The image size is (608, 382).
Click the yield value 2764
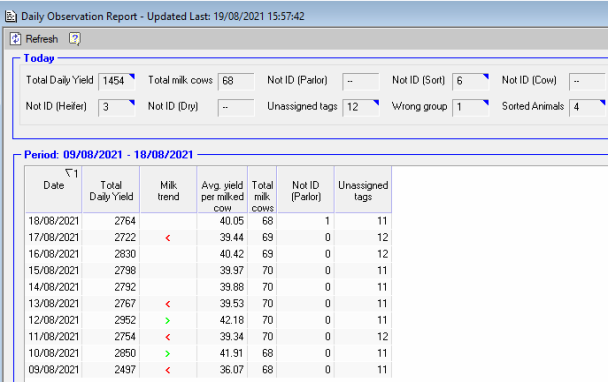pyautogui.click(x=125, y=221)
